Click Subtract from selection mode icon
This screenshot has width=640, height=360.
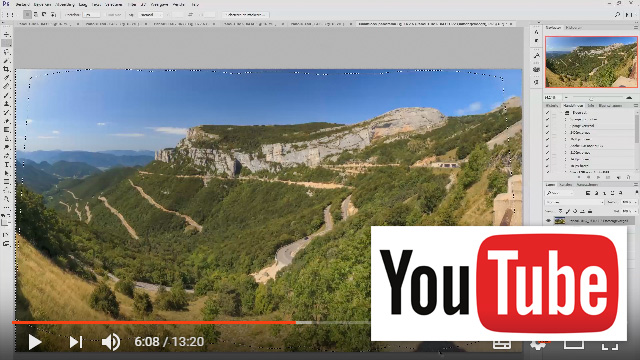44,14
